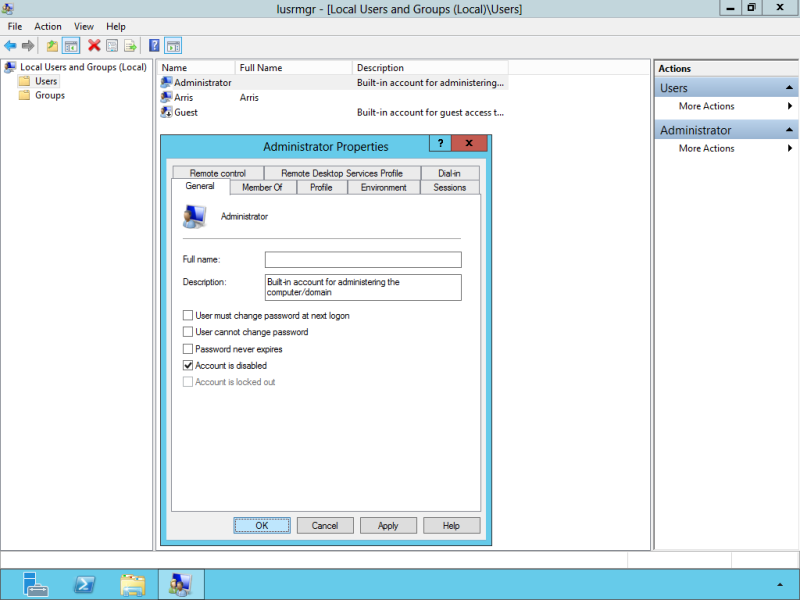Click the Back arrow in the toolbar
This screenshot has height=600, width=800.
pyautogui.click(x=10, y=46)
